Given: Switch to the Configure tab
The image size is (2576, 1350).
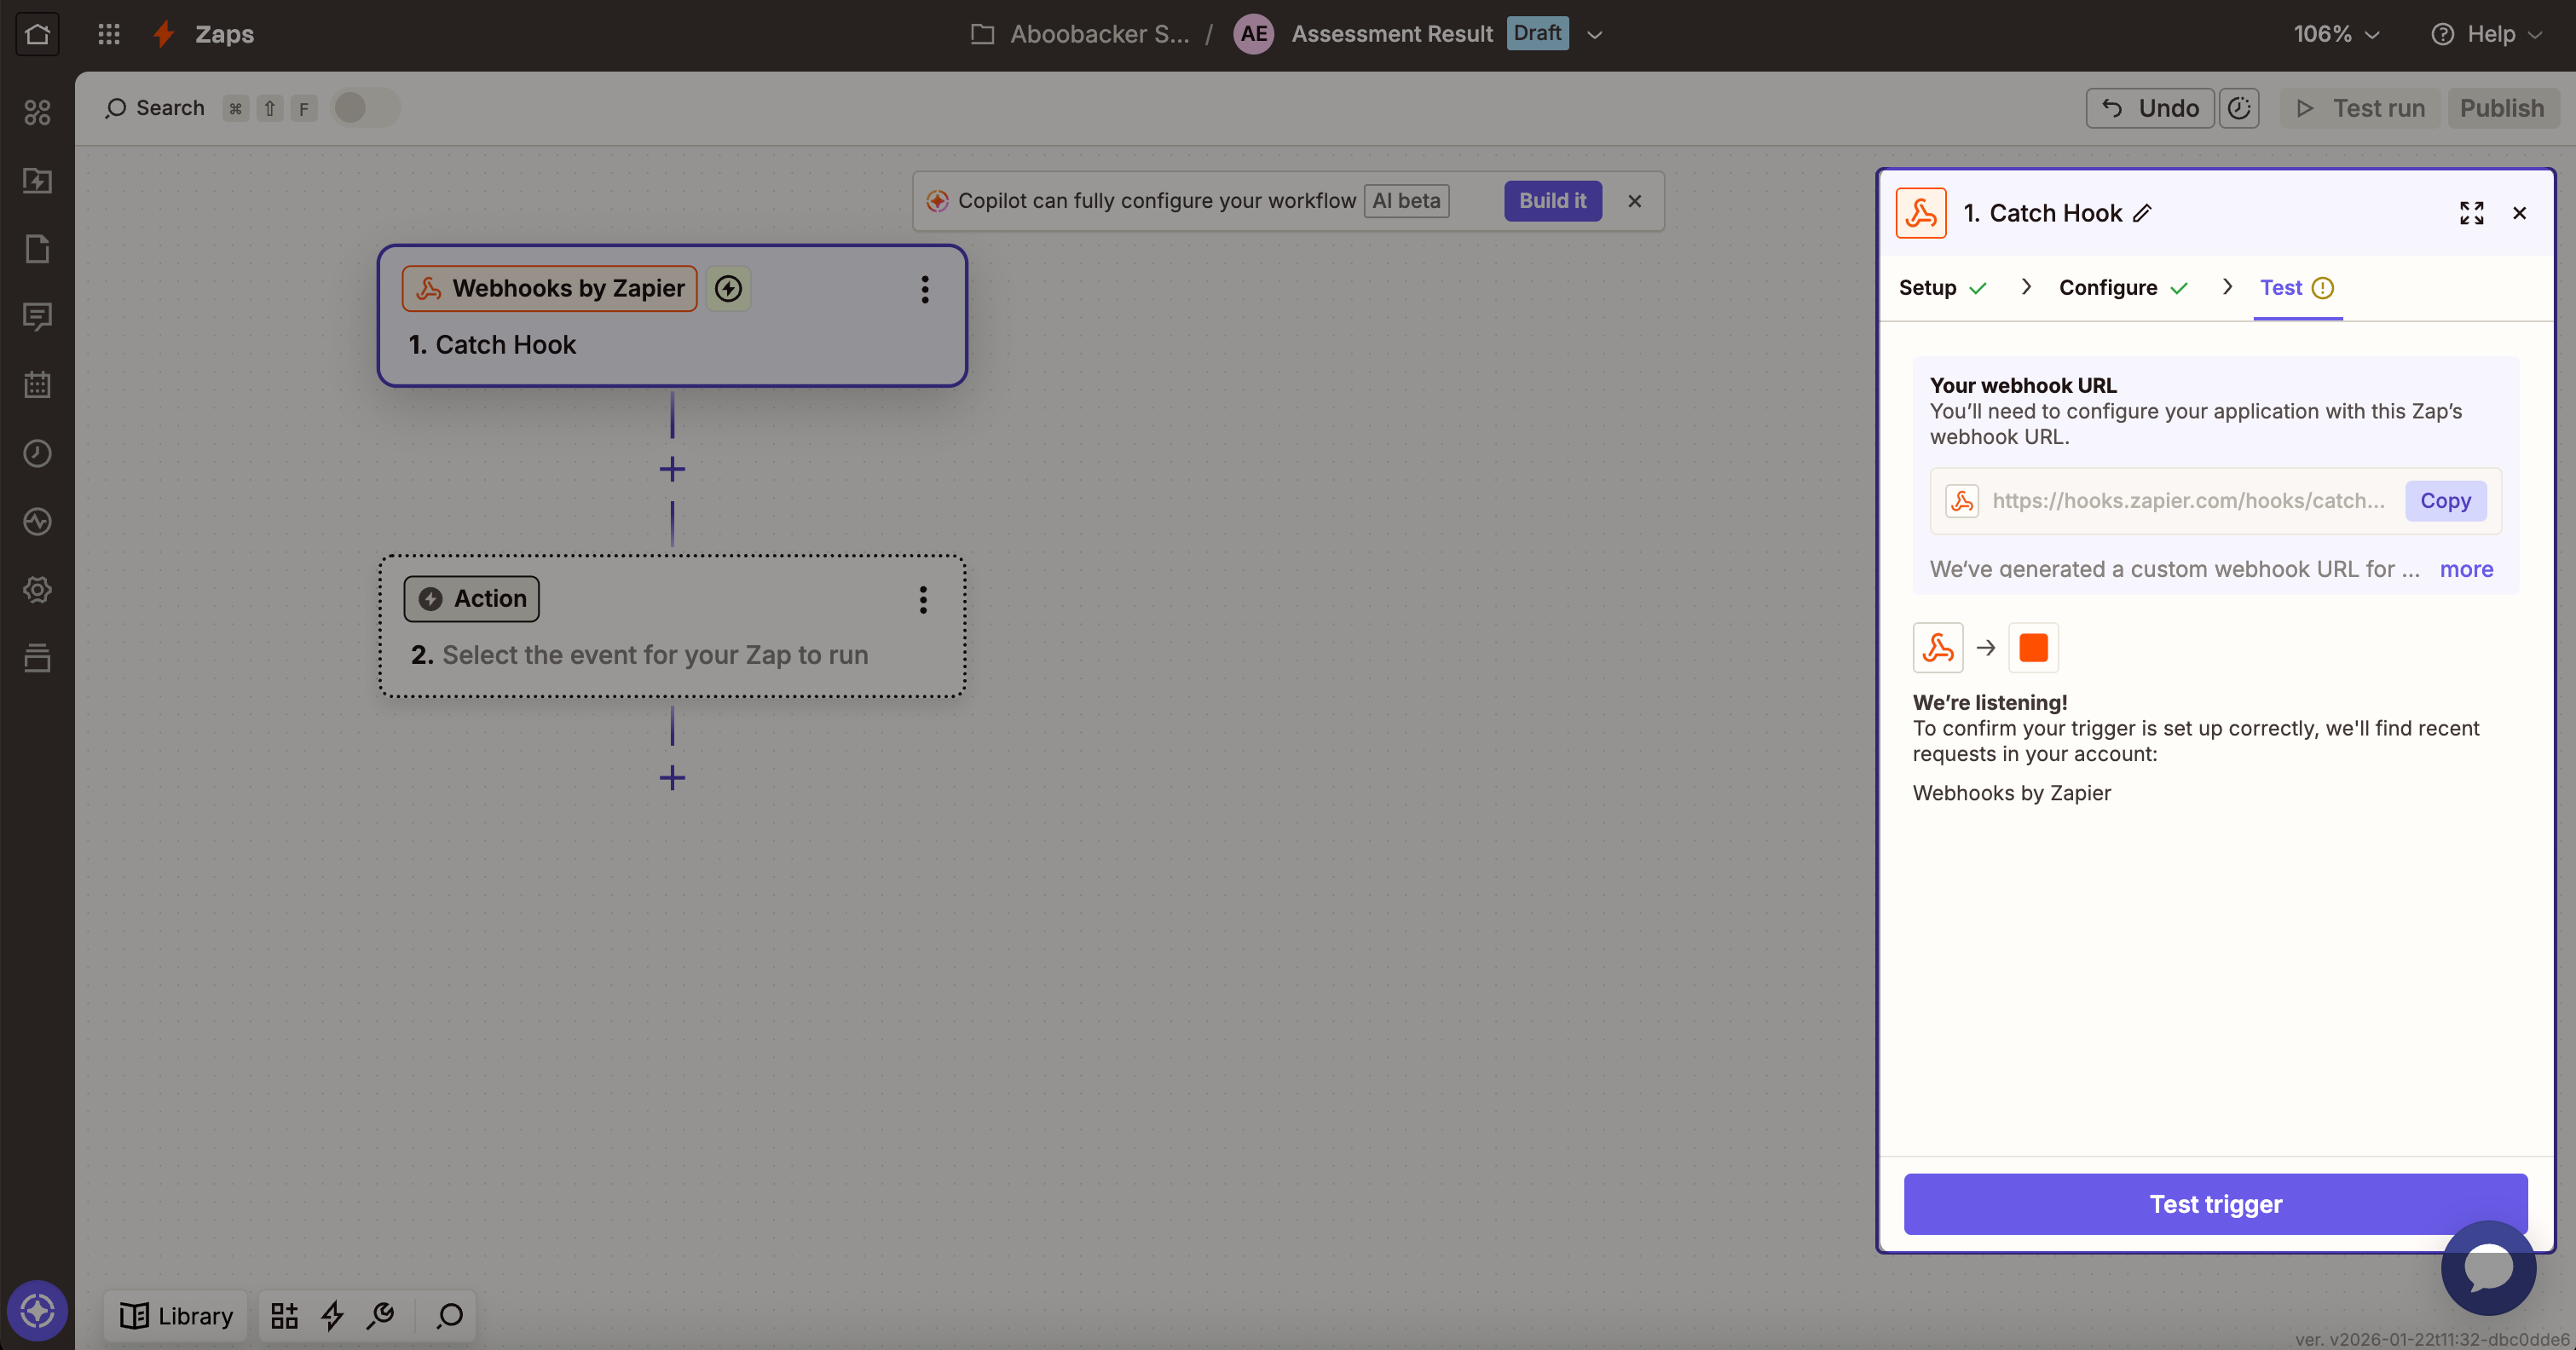Looking at the screenshot, I should click(x=2107, y=288).
